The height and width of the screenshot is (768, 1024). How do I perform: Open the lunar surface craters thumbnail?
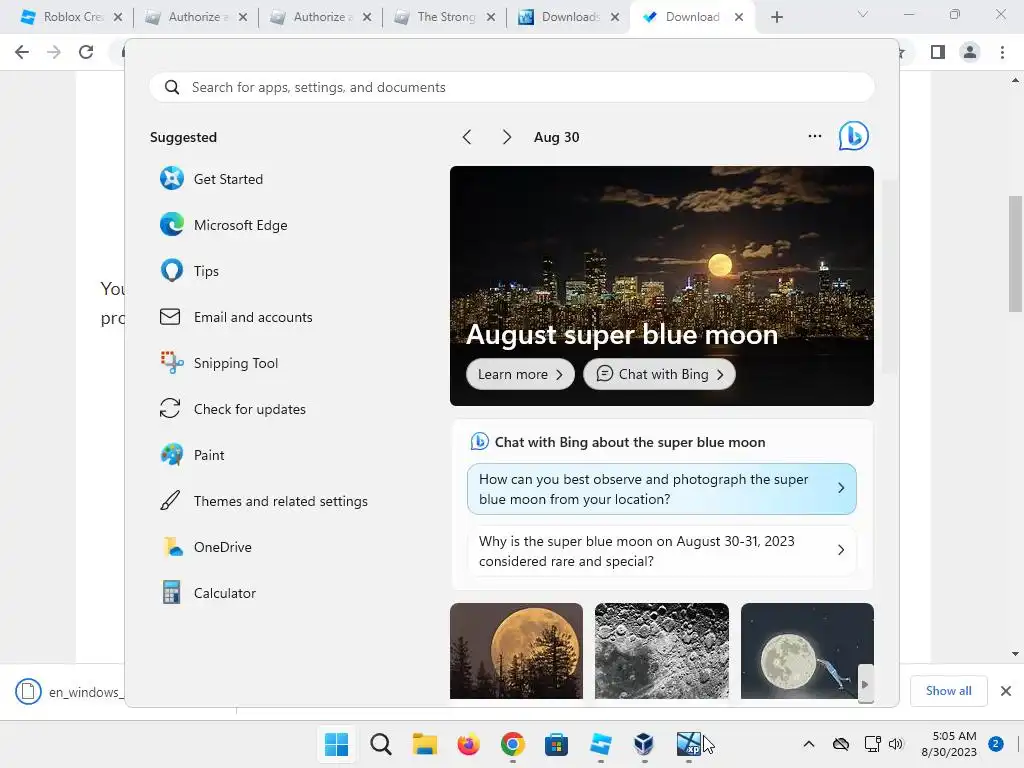[x=662, y=651]
